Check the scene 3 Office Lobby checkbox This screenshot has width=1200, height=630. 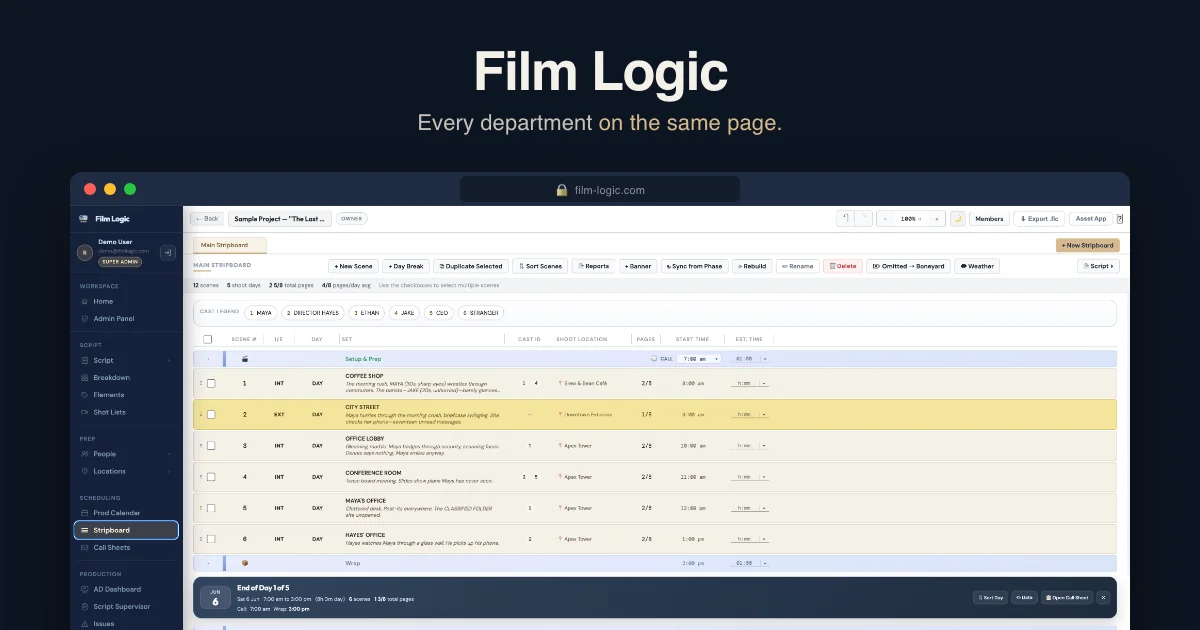click(x=211, y=446)
